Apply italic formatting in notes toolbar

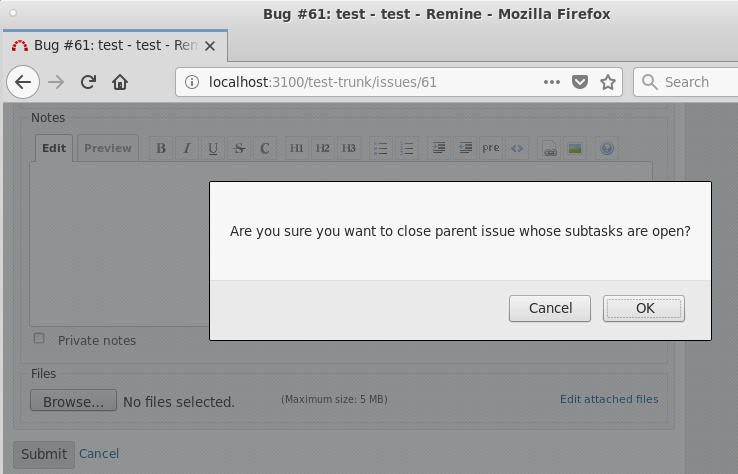[x=187, y=148]
